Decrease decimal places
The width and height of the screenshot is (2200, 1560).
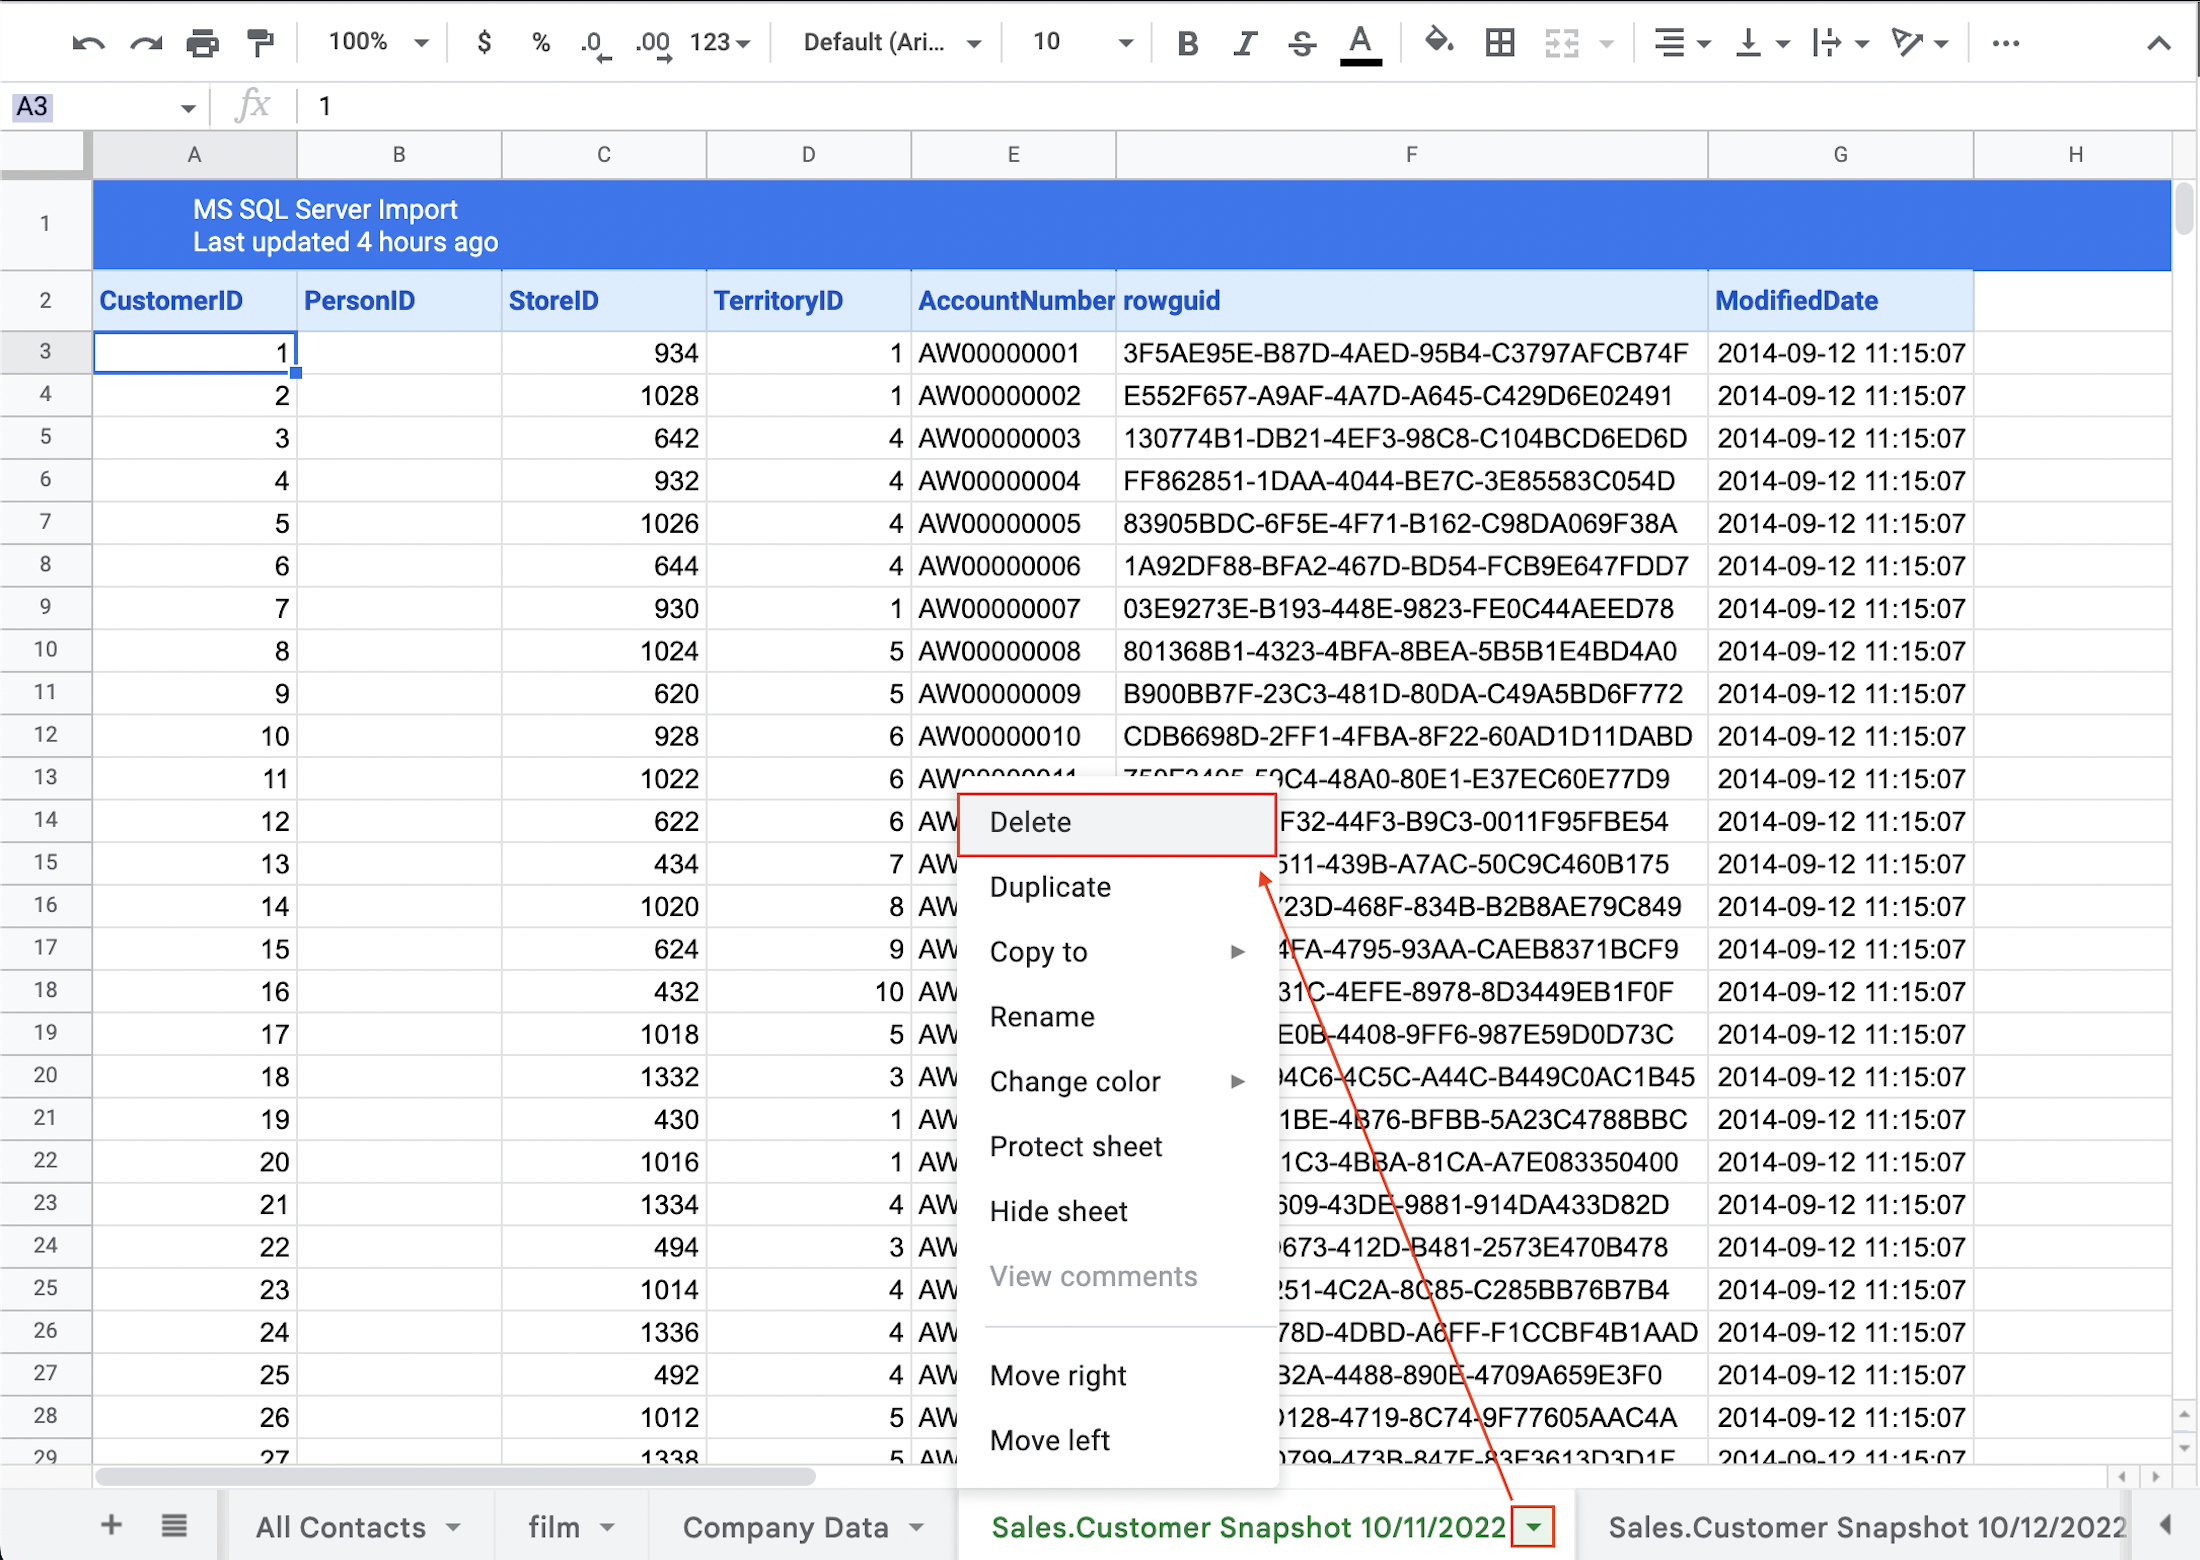pyautogui.click(x=592, y=42)
